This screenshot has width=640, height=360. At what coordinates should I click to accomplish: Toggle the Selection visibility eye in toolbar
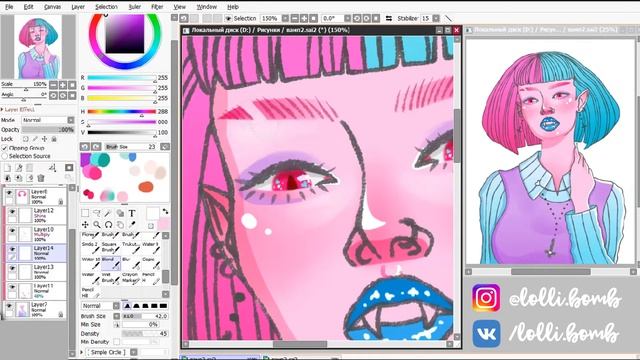(x=228, y=18)
